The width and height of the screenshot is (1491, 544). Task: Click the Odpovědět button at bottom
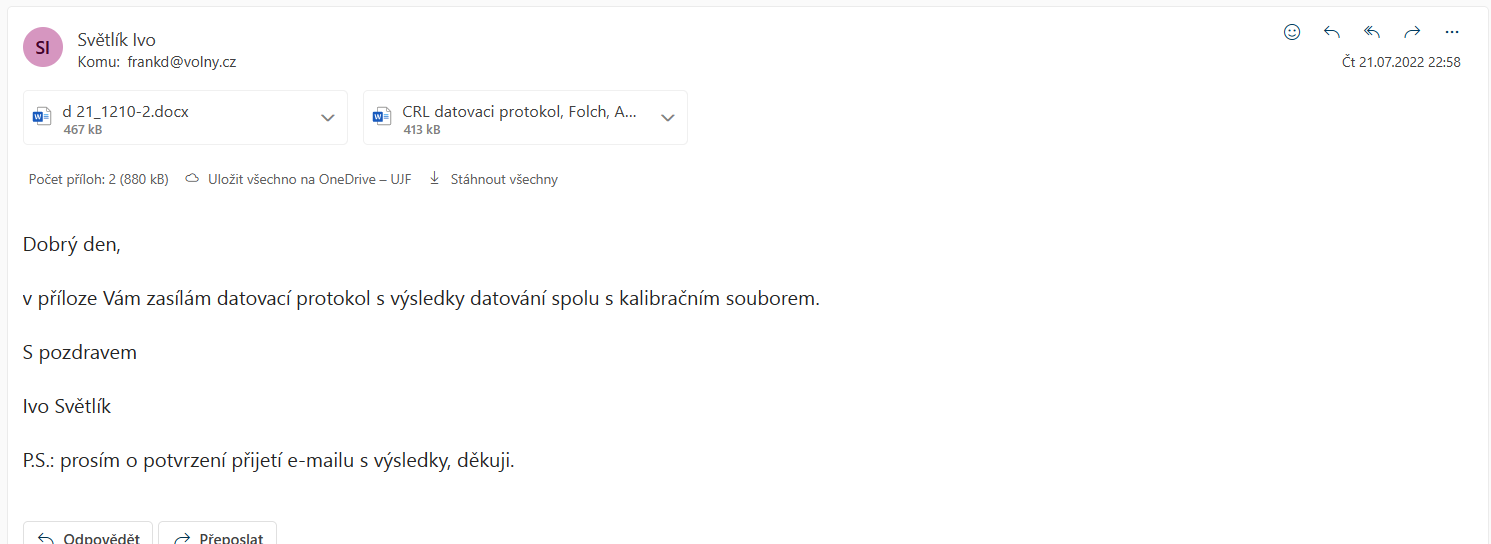[88, 533]
